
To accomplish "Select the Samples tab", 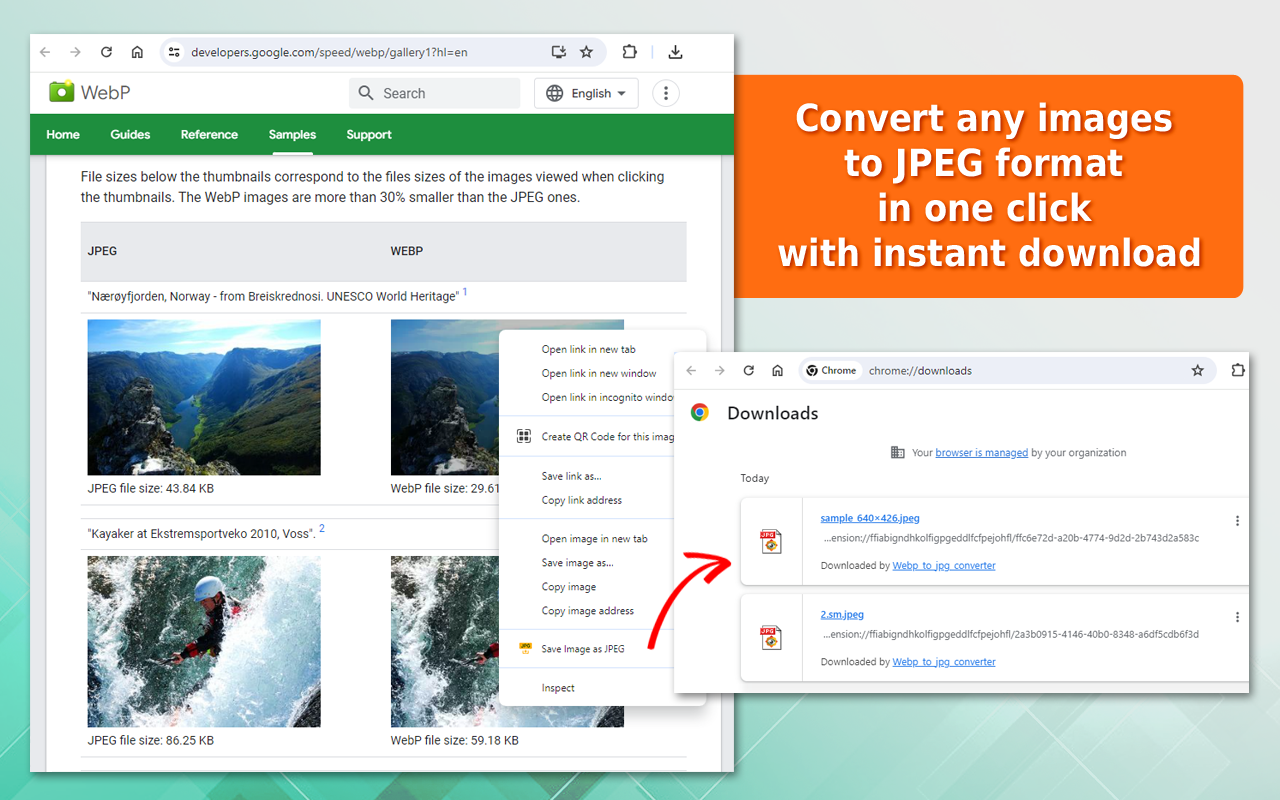I will point(292,134).
